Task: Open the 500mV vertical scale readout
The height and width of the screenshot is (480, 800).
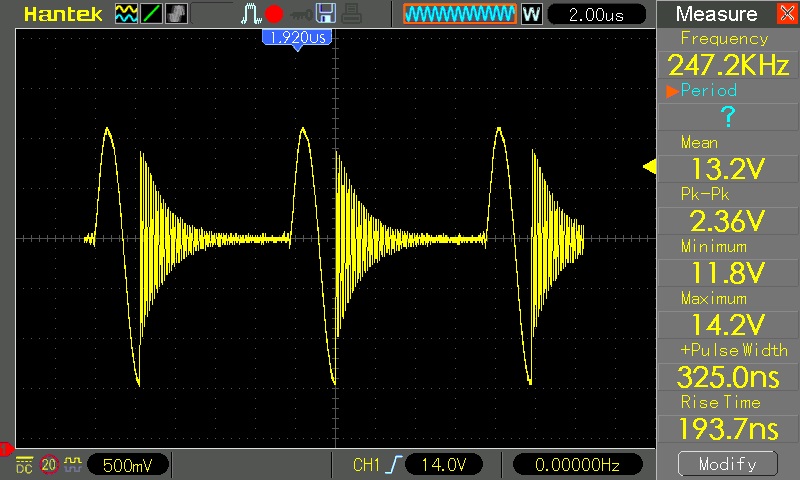Action: click(x=129, y=465)
